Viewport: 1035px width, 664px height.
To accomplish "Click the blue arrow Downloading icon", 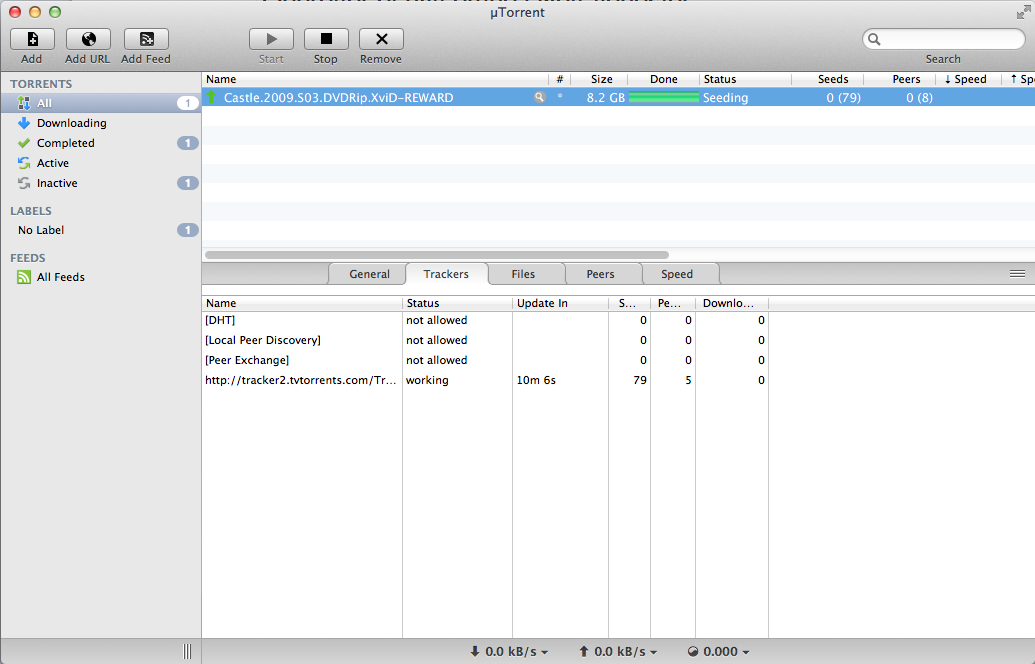I will [x=24, y=123].
